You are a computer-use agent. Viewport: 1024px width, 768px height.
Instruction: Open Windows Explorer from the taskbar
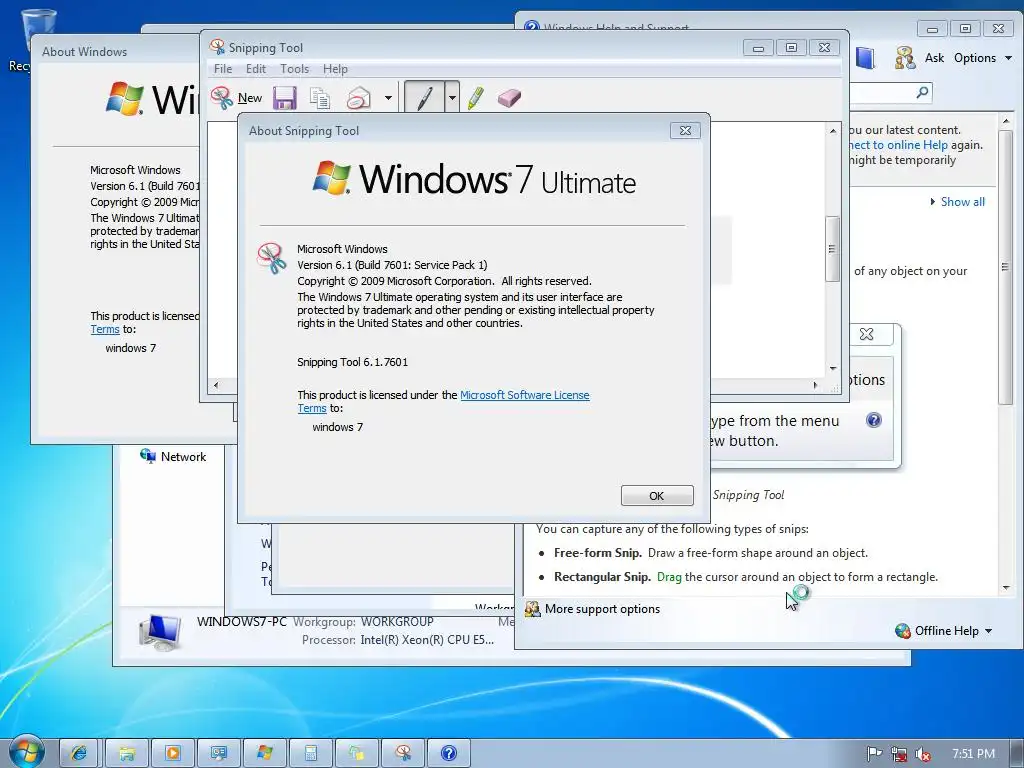coord(127,753)
